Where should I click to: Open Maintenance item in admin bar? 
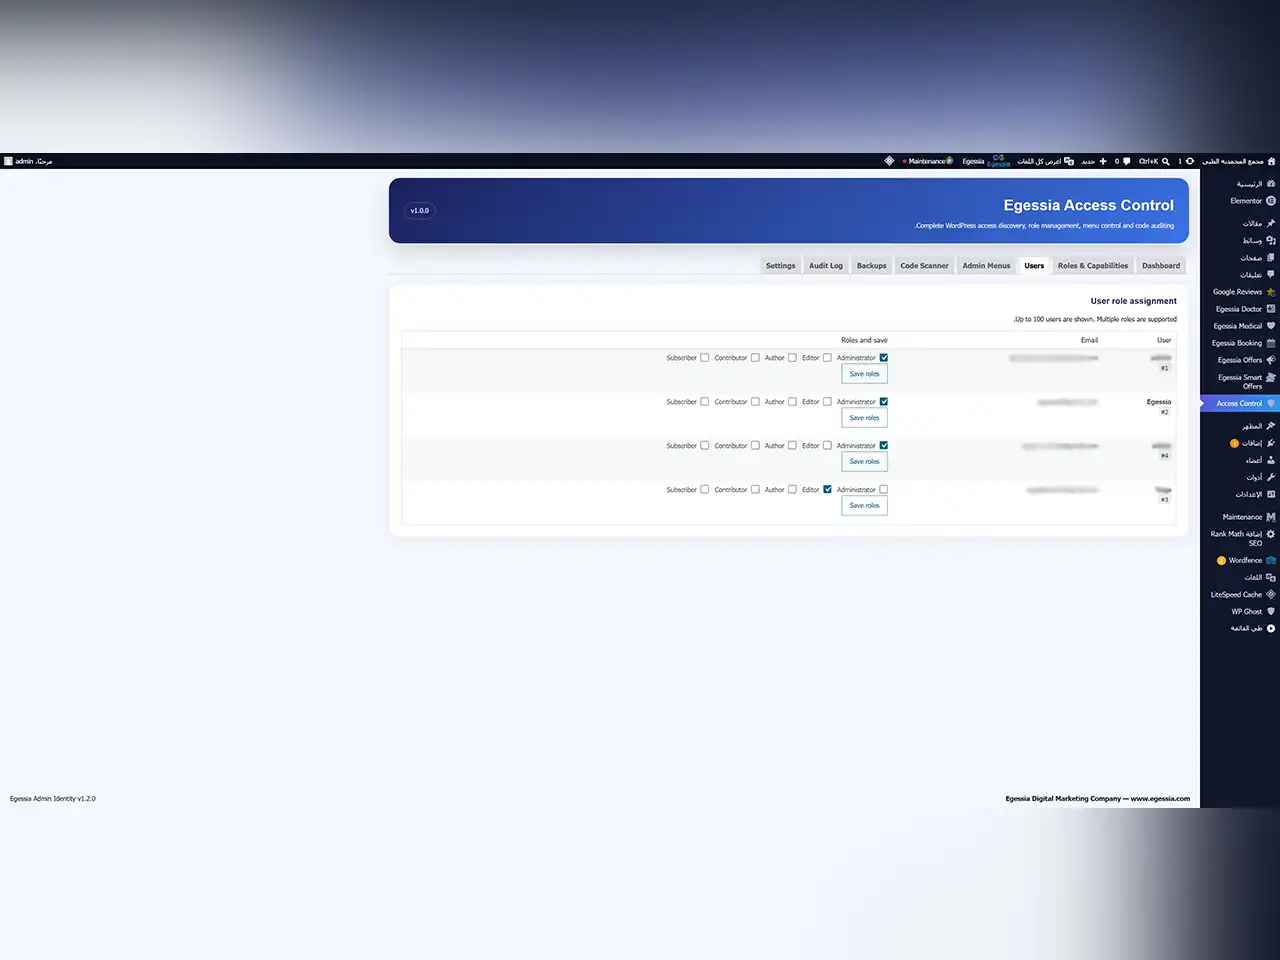[927, 161]
